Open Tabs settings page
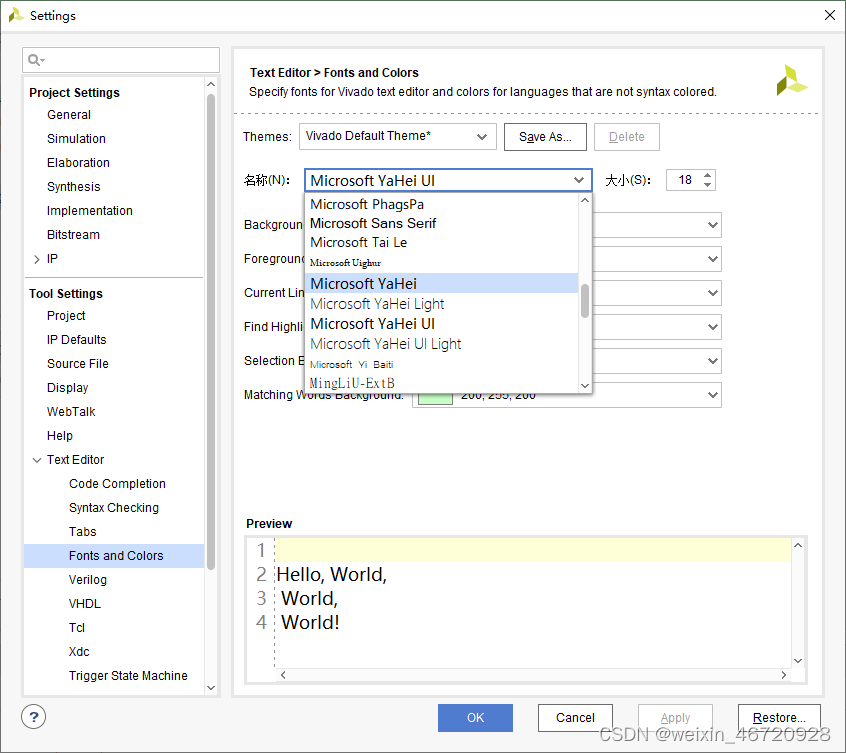The height and width of the screenshot is (753, 846). coord(83,532)
